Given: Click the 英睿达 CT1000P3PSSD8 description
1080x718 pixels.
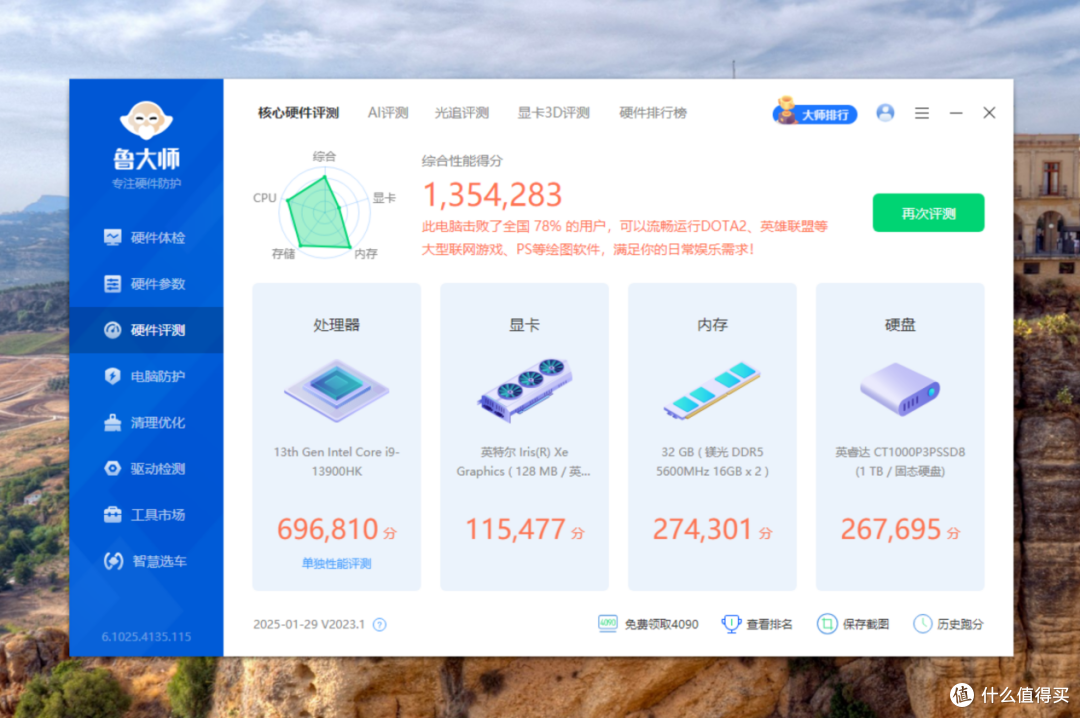Looking at the screenshot, I should 900,462.
